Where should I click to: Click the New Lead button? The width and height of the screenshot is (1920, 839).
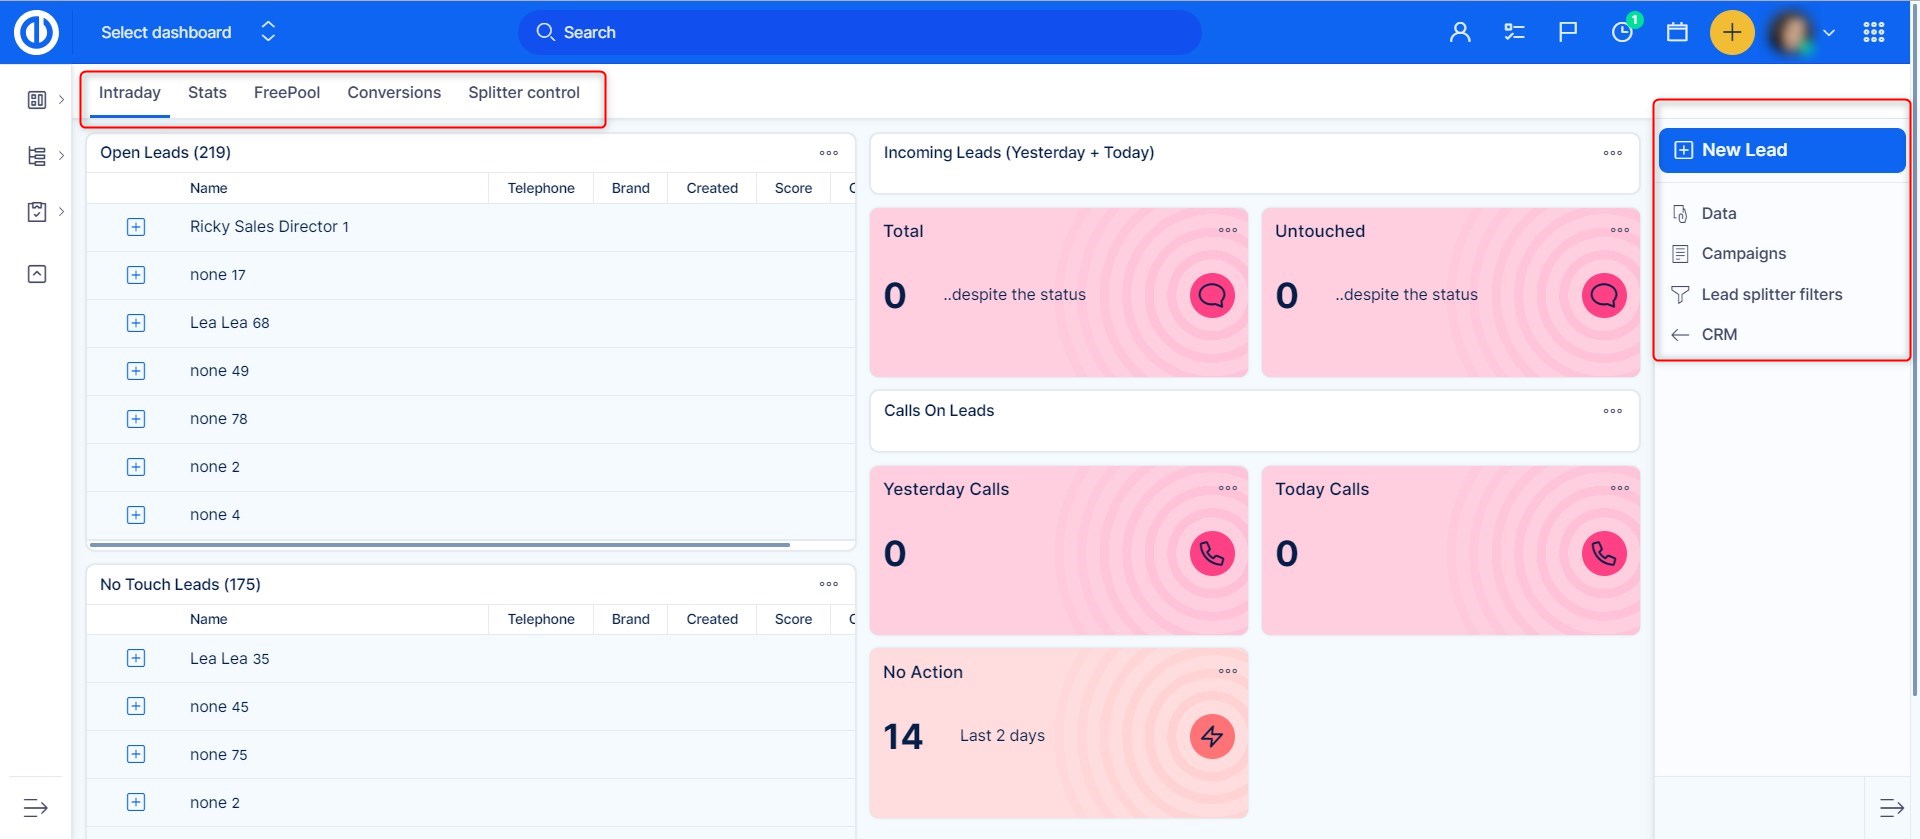1781,150
